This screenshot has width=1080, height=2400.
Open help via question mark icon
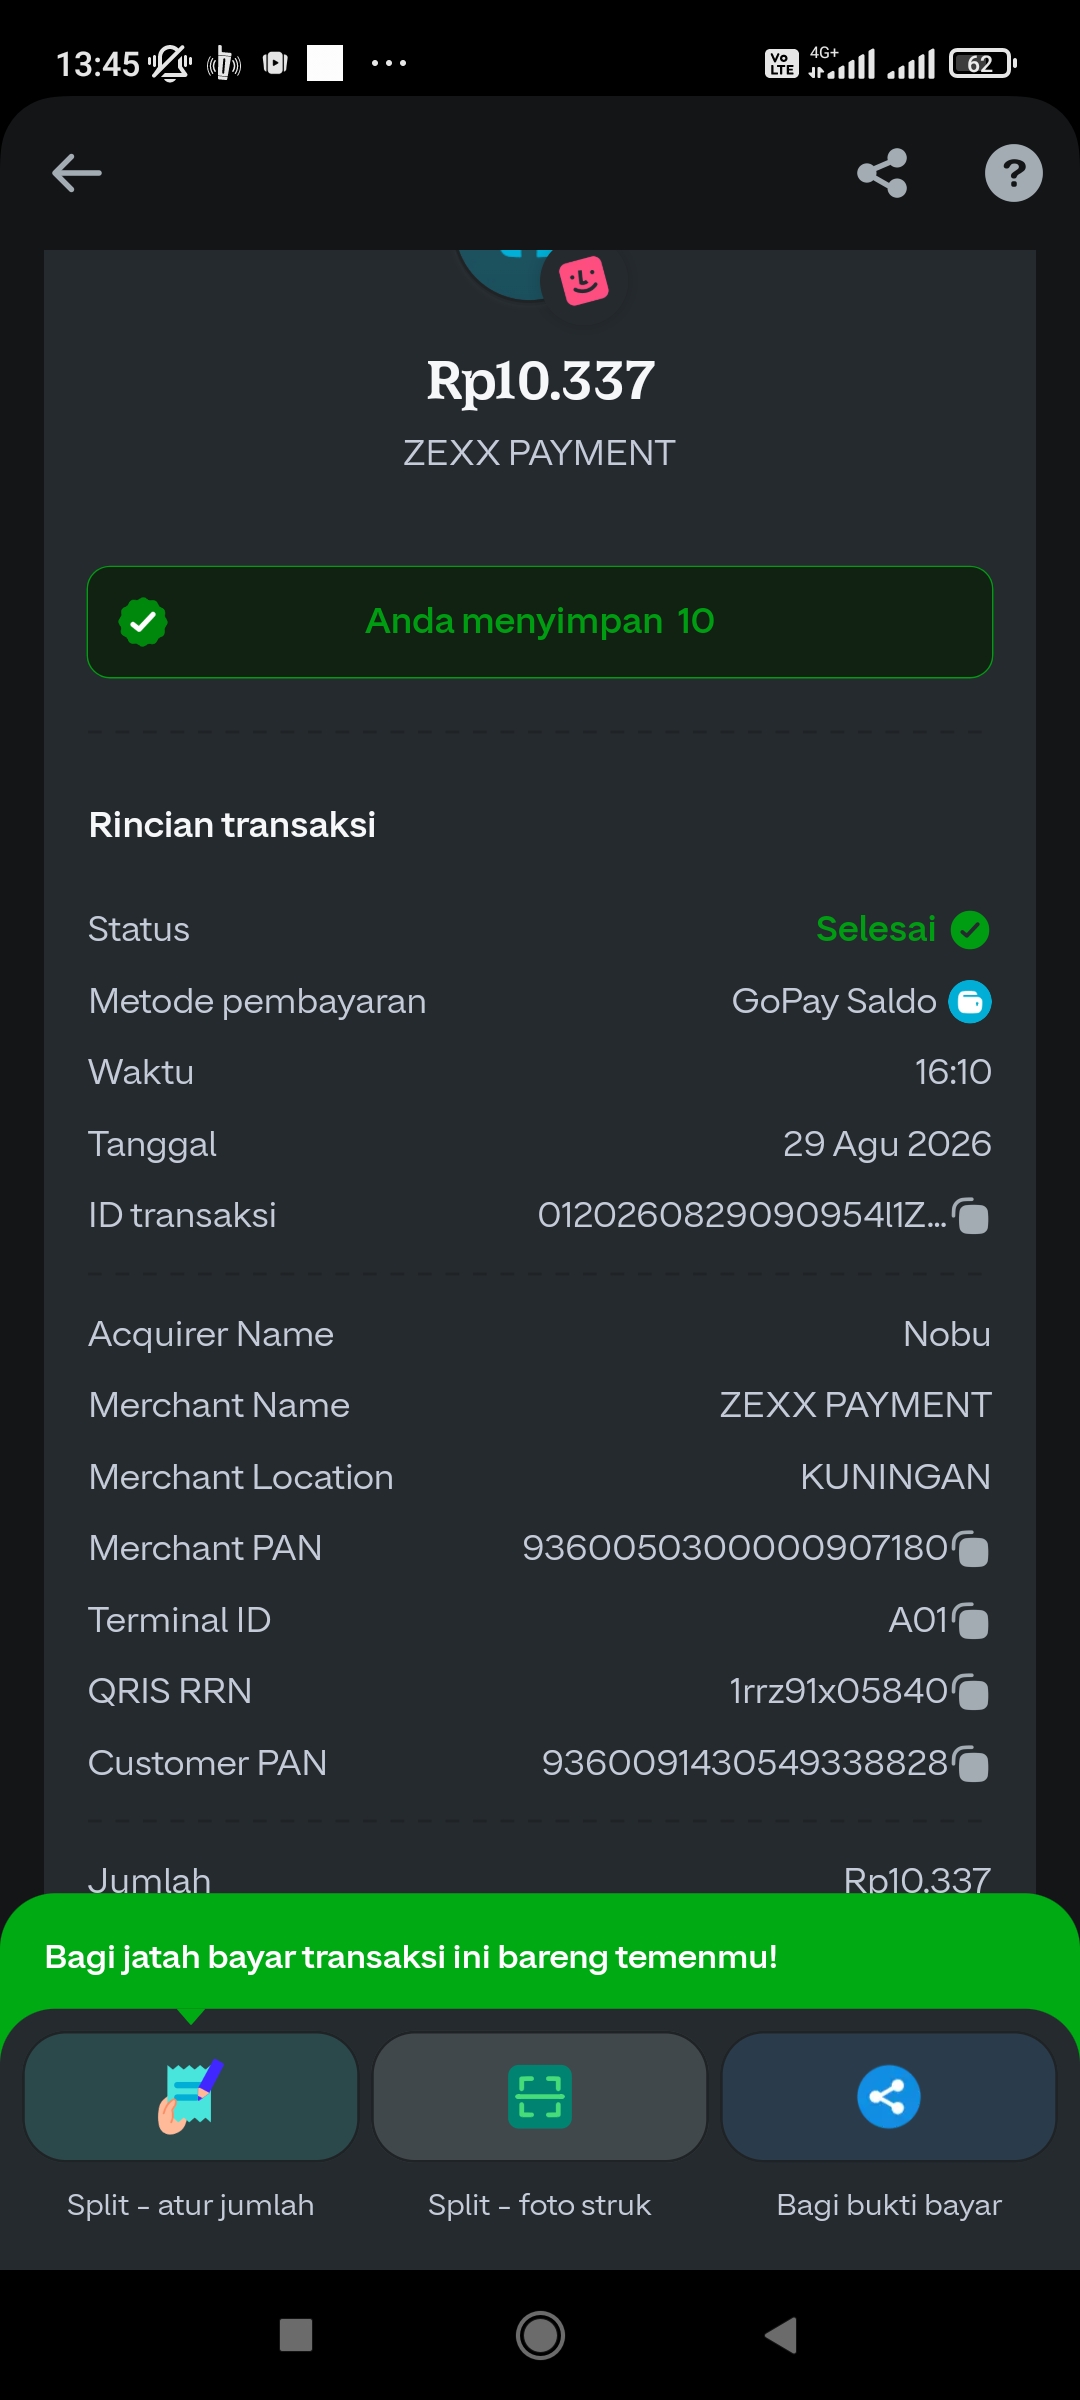[1013, 173]
